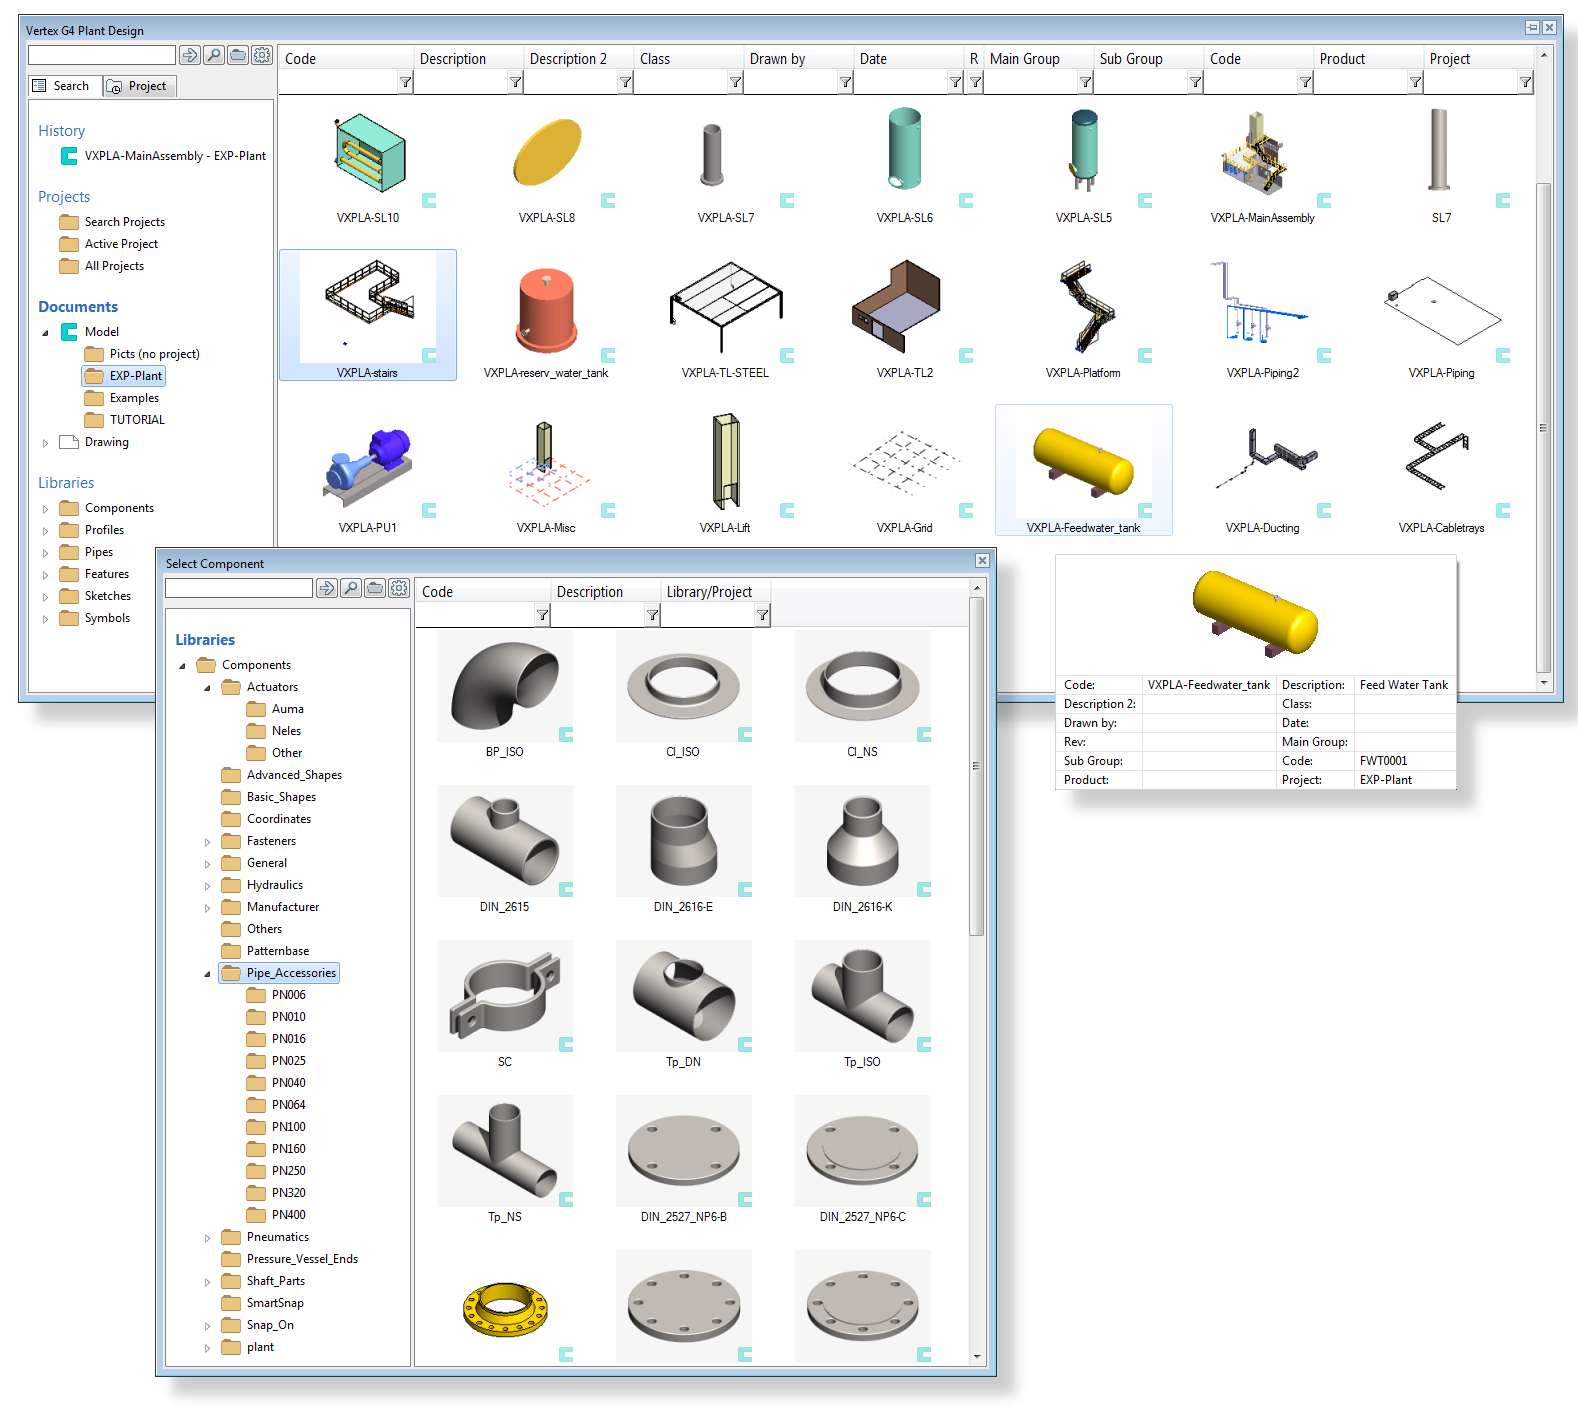Screen dimensions: 1578x1412
Task: Sort by Sub Group column header
Action: coord(1148,59)
